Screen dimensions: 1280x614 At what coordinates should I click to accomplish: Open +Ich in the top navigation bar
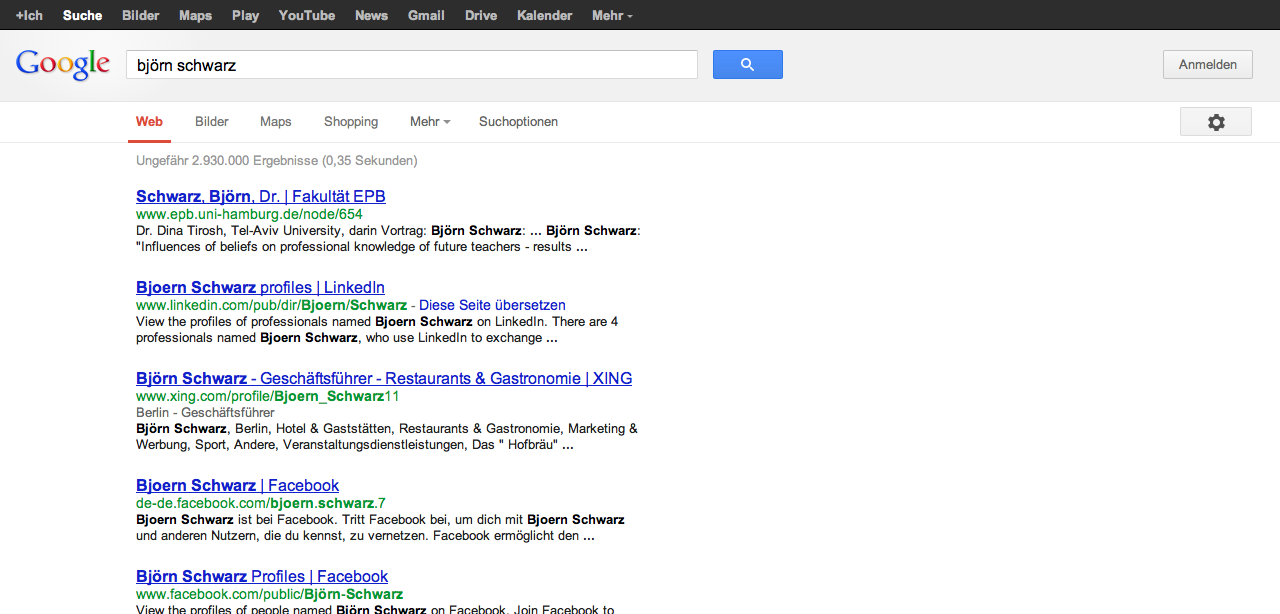(x=29, y=15)
